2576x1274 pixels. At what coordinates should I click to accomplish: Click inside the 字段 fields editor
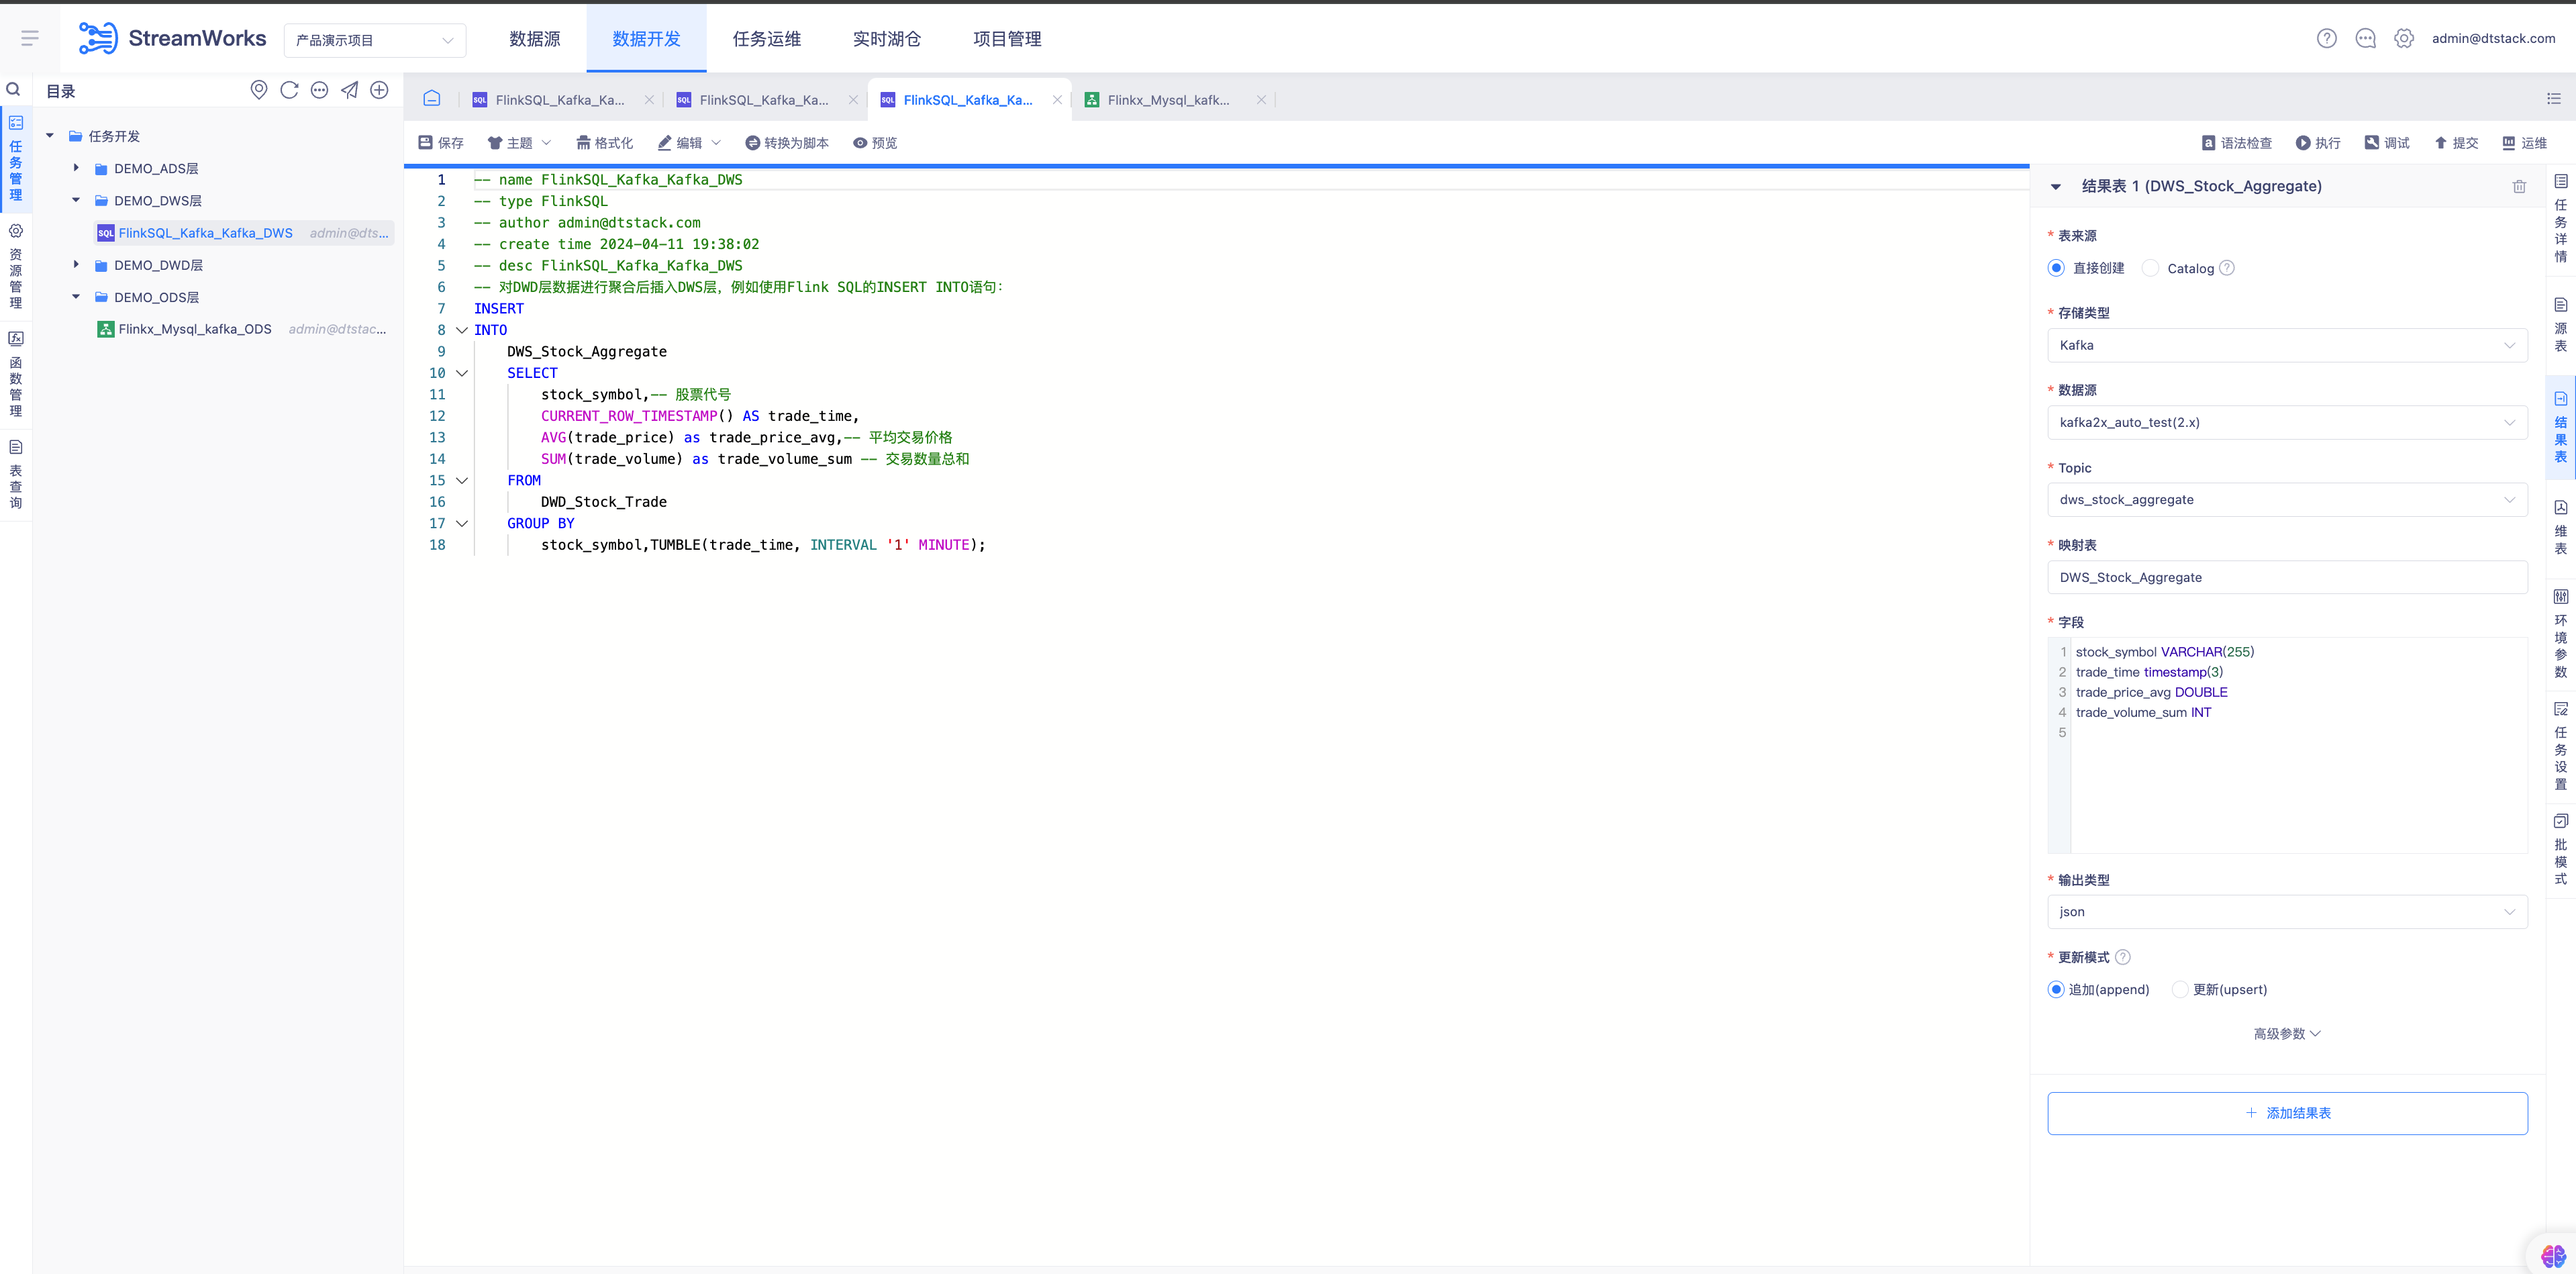pyautogui.click(x=2287, y=745)
